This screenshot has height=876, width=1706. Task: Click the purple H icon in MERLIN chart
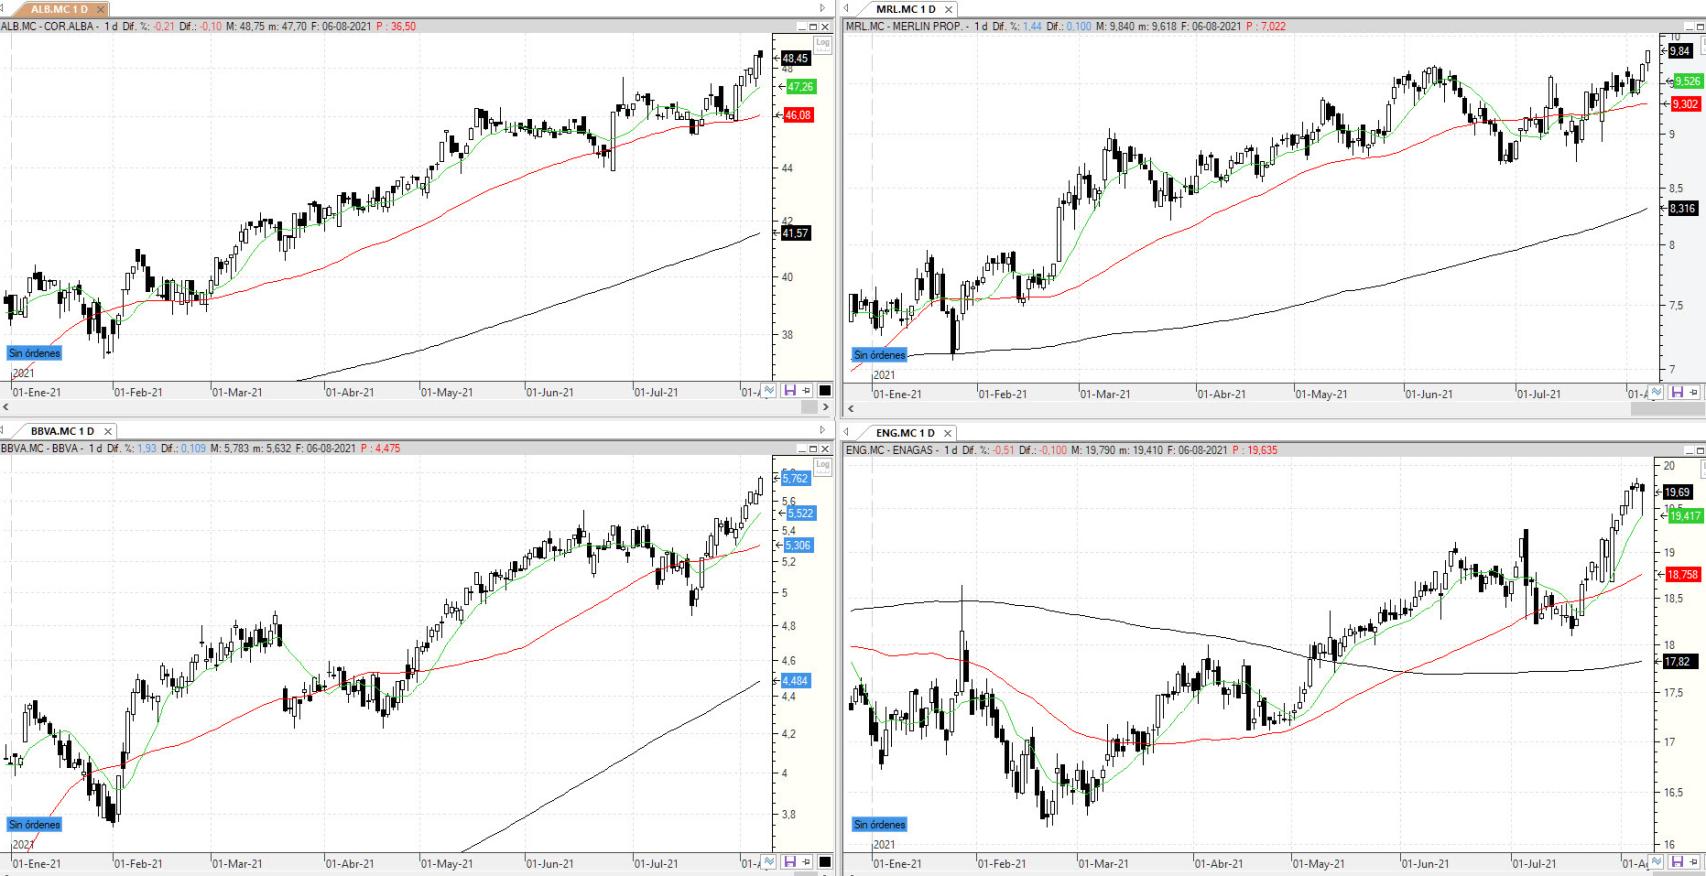(1677, 392)
